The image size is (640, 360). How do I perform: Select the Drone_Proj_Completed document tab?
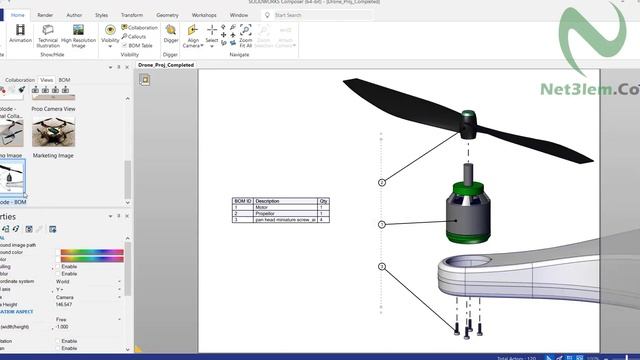(x=166, y=65)
